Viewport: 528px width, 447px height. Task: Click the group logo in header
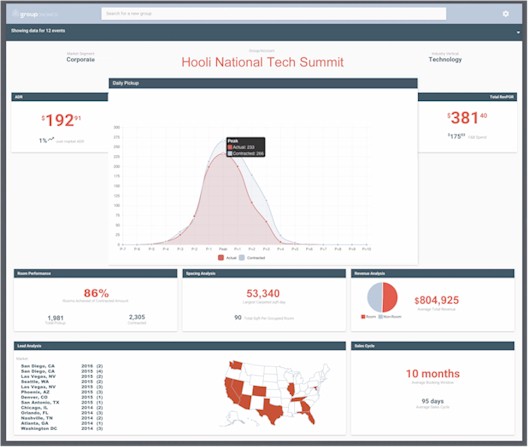click(35, 14)
